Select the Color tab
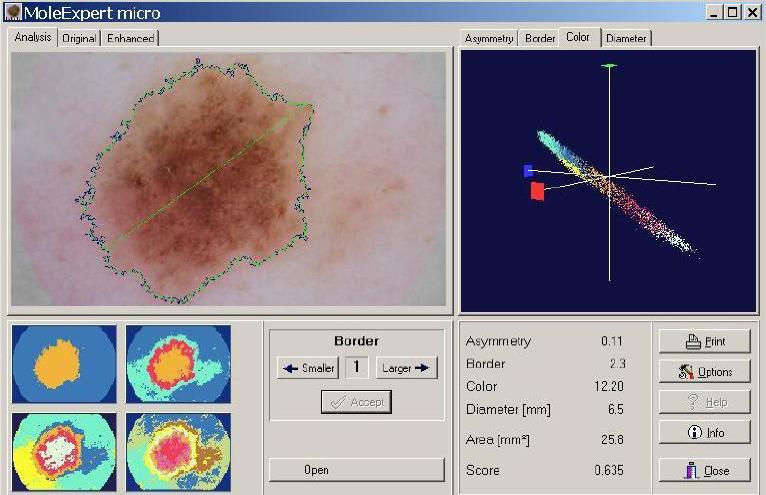 [x=578, y=37]
